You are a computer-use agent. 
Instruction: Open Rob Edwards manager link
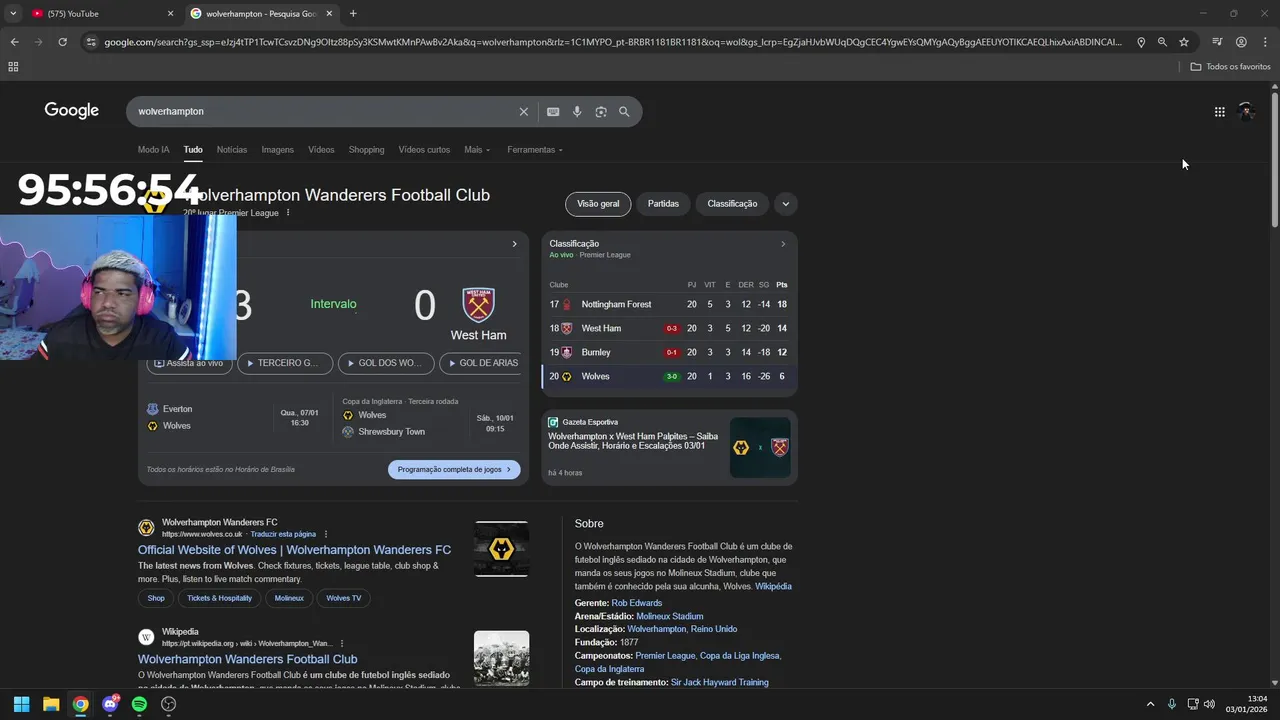(x=636, y=603)
